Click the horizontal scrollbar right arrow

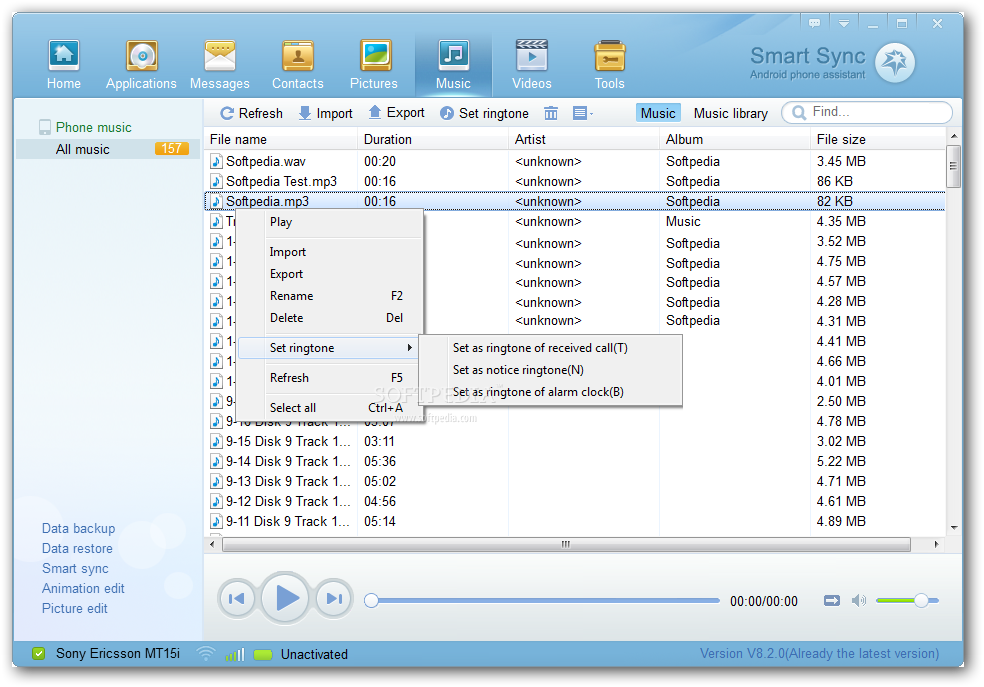tap(937, 545)
